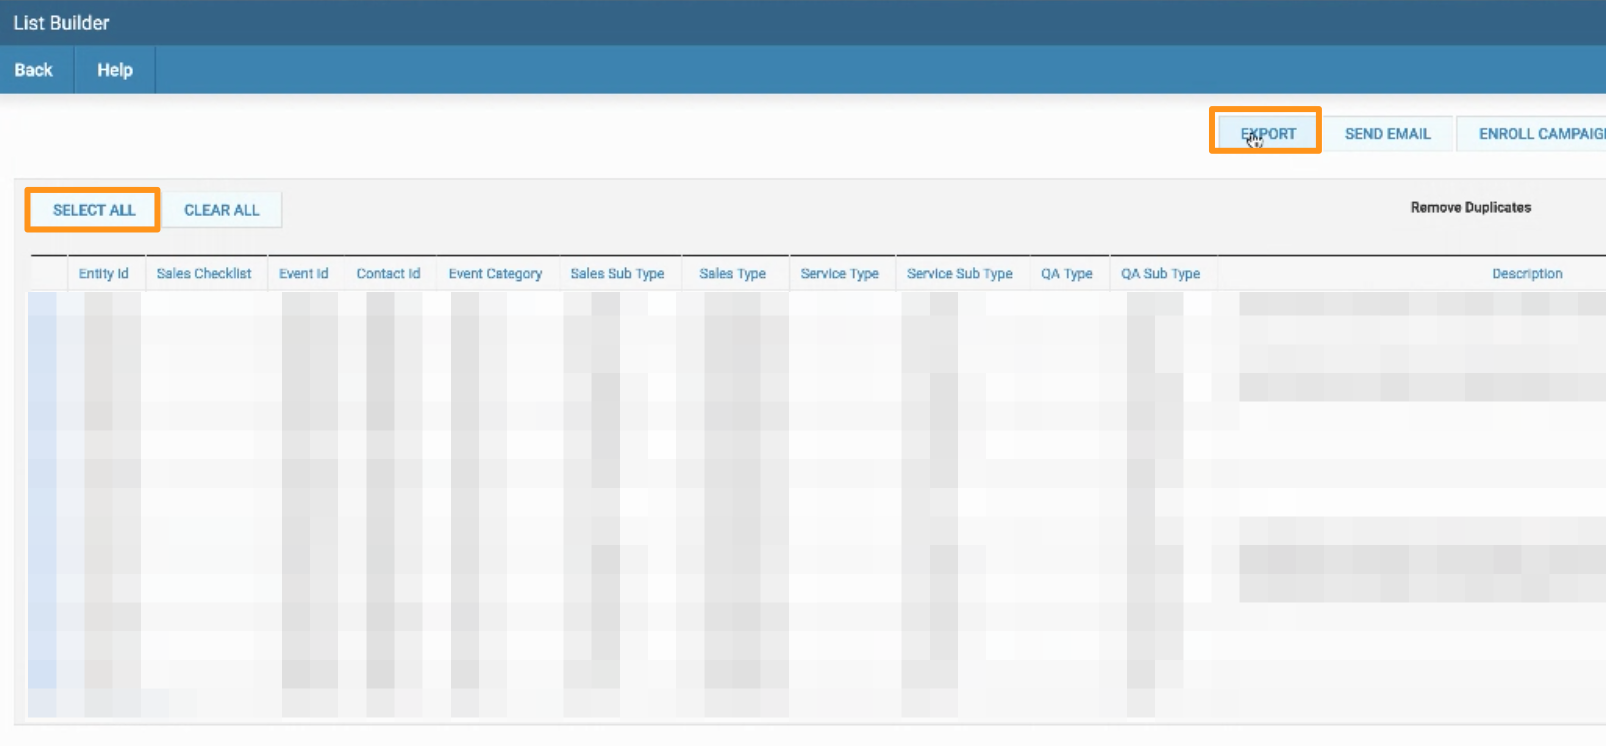This screenshot has height=746, width=1606.
Task: Click the QA Sub Type column header
Action: click(x=1160, y=273)
